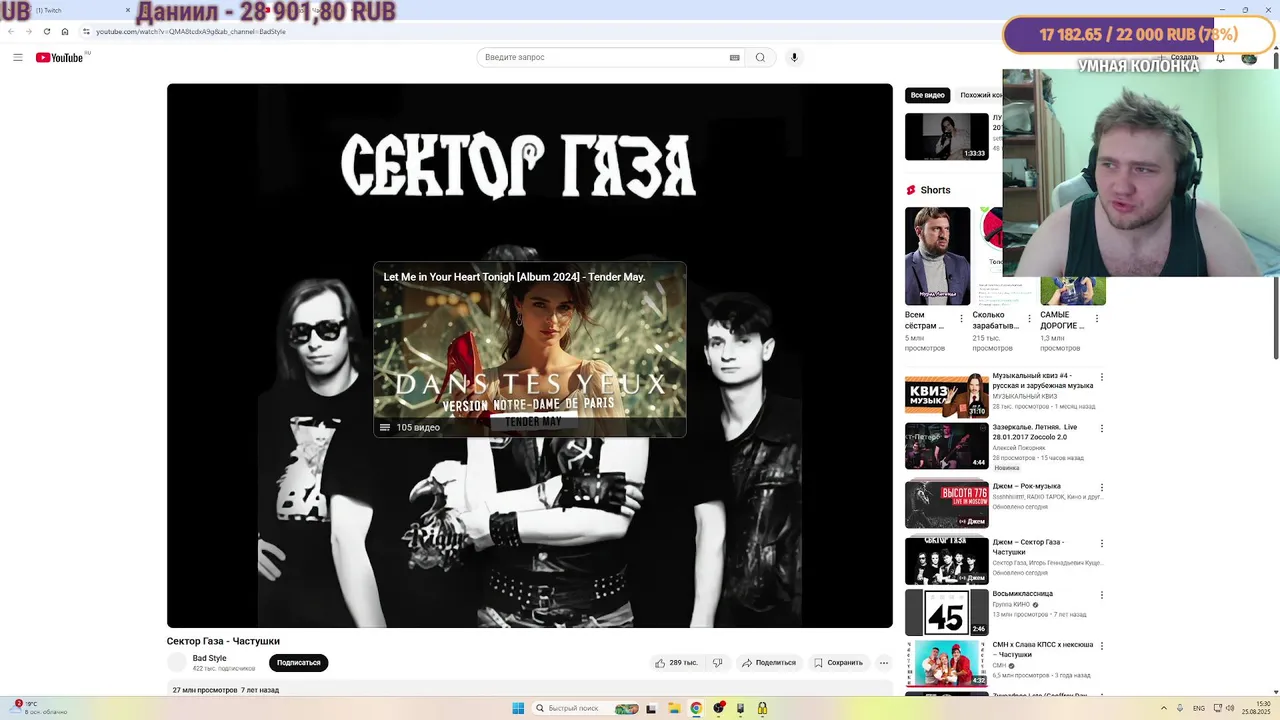The height and width of the screenshot is (720, 1280).
Task: Open the account avatar menu
Action: [1249, 58]
